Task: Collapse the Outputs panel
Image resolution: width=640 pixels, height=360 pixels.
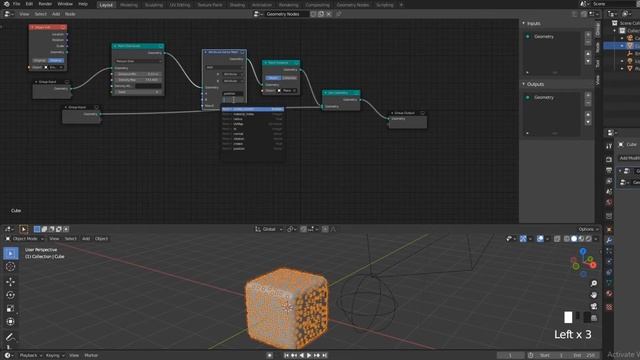Action: (524, 84)
